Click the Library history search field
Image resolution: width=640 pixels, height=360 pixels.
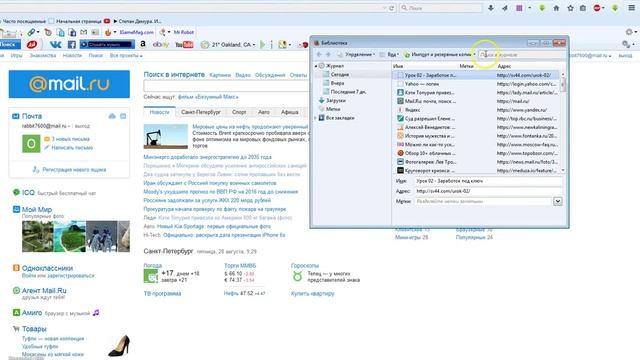tap(522, 54)
